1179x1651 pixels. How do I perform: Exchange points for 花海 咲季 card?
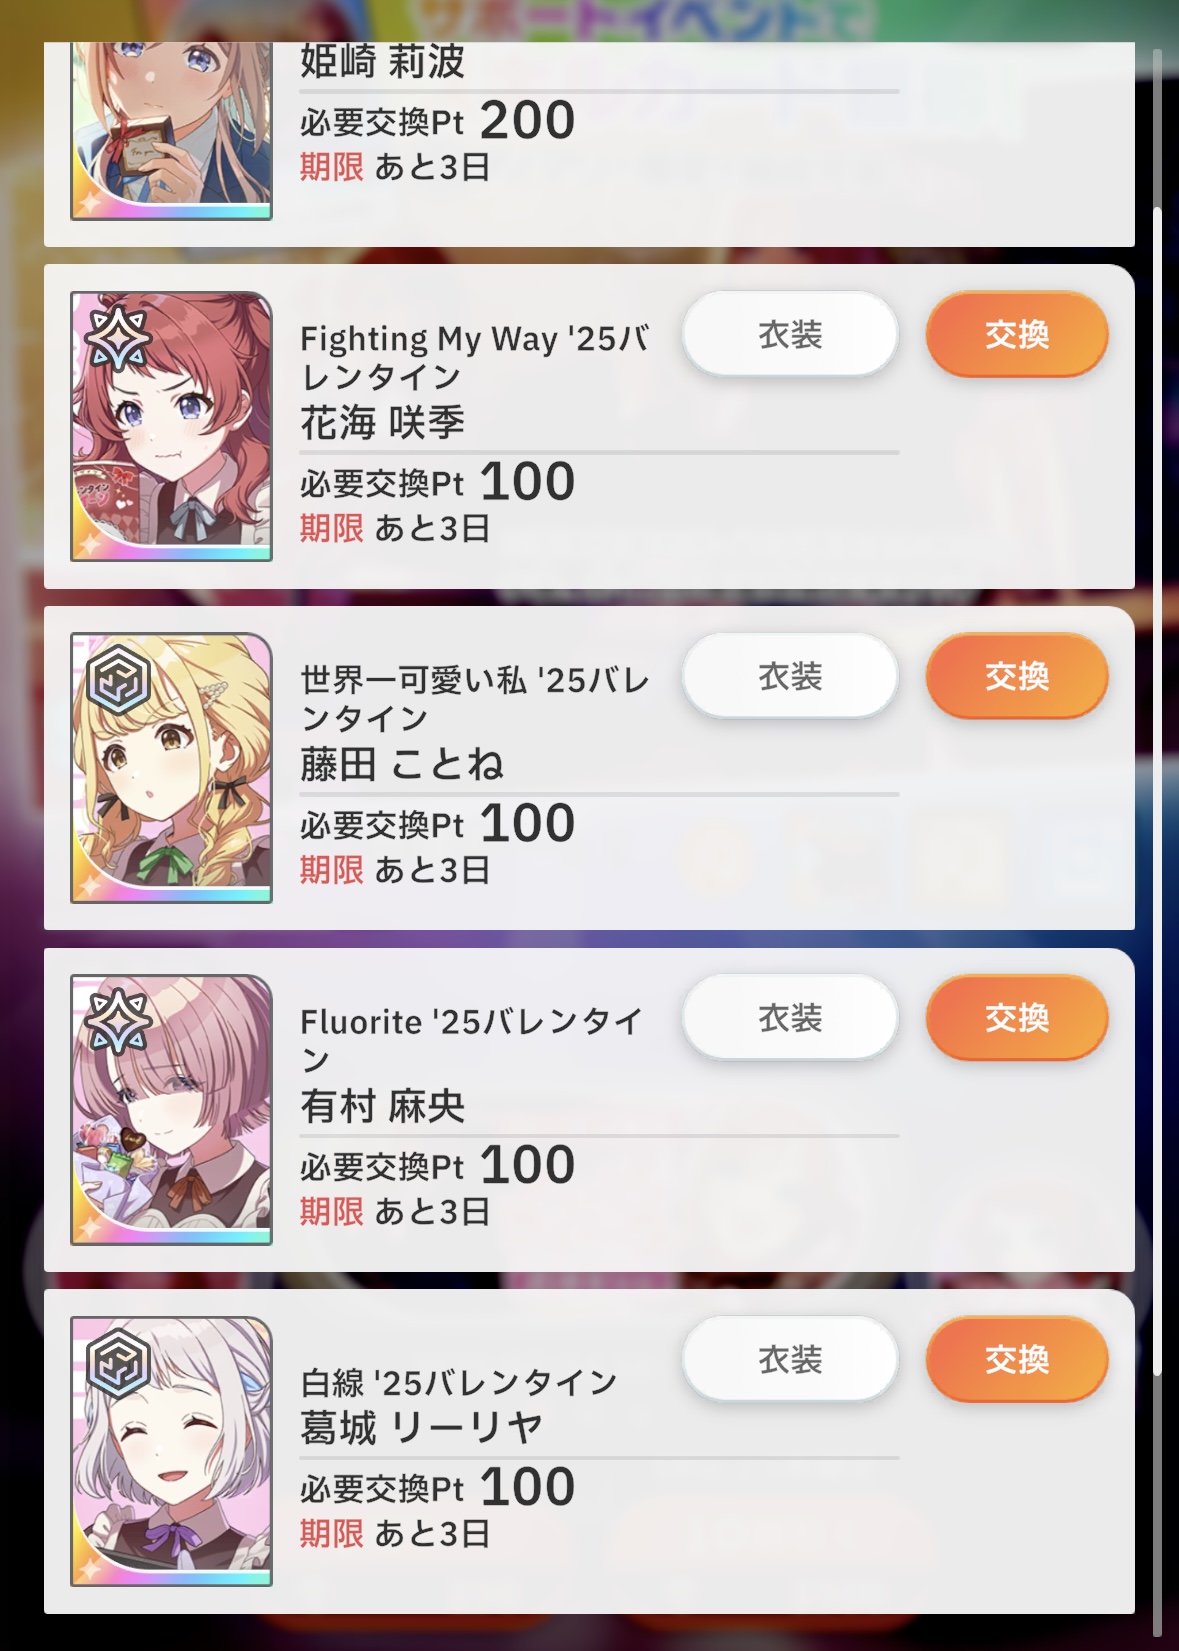(1017, 334)
